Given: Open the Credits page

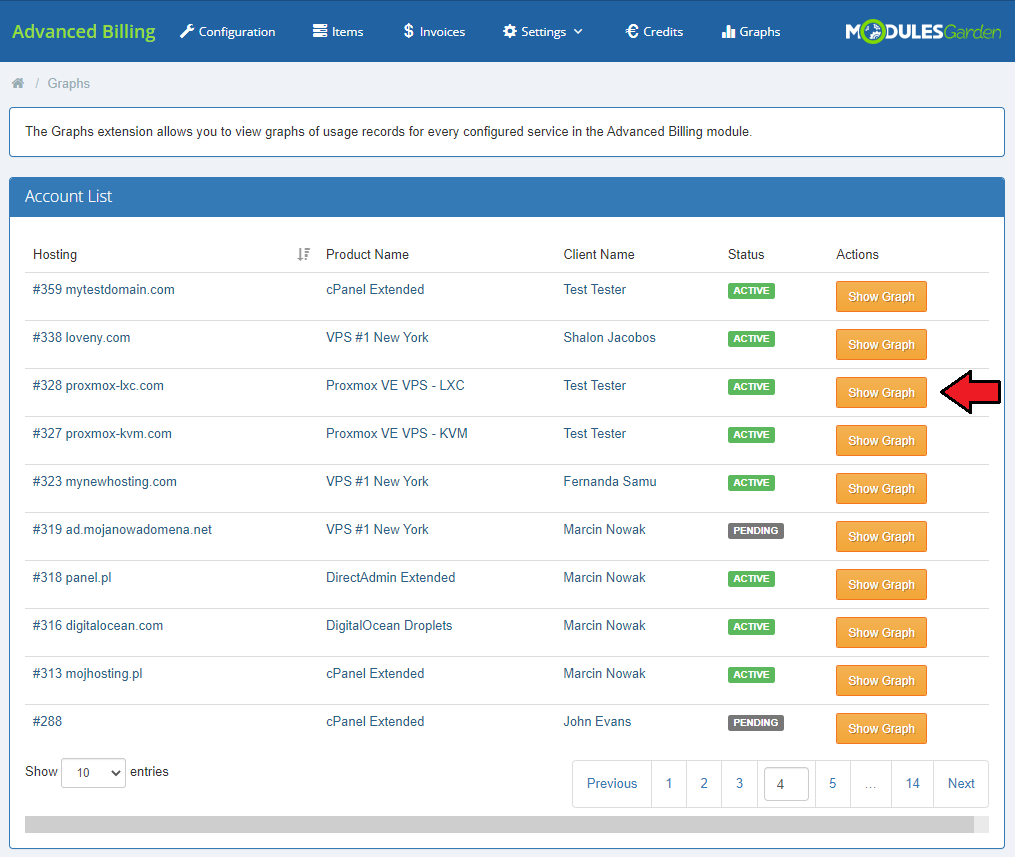Looking at the screenshot, I should 654,31.
